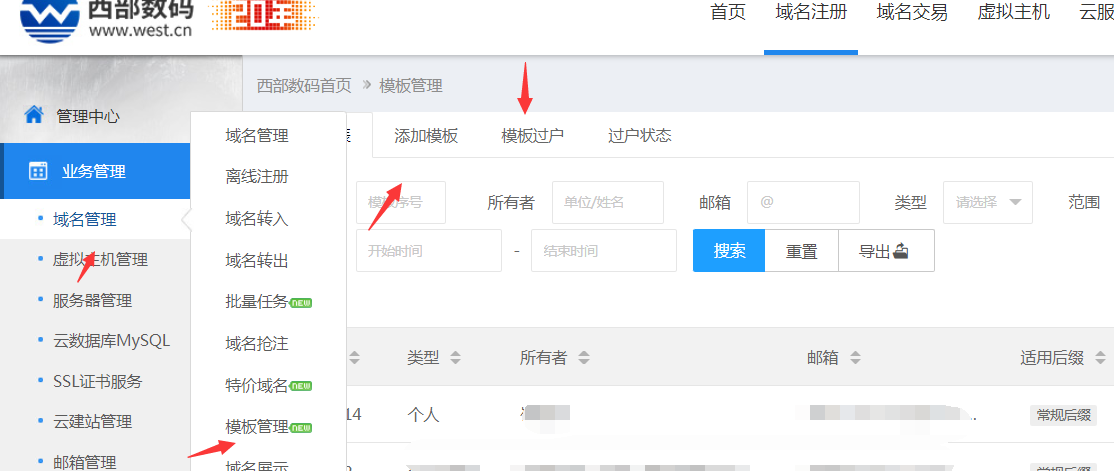Click the home icon beside 管理中心
Viewport: 1114px width, 471px height.
(x=34, y=115)
